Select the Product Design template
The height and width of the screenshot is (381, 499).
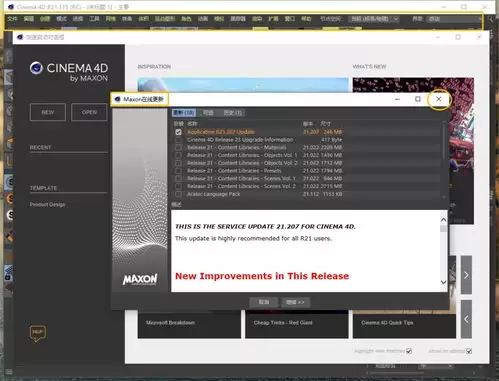click(x=48, y=204)
